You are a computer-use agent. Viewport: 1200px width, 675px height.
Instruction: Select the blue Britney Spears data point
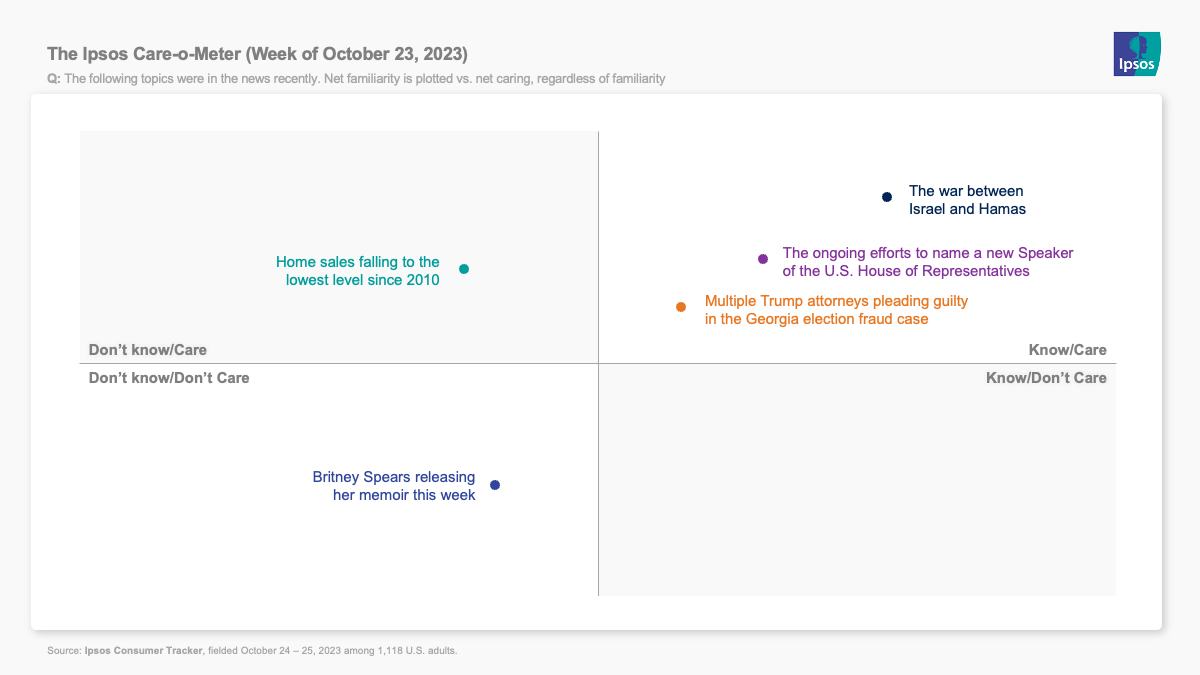click(495, 485)
